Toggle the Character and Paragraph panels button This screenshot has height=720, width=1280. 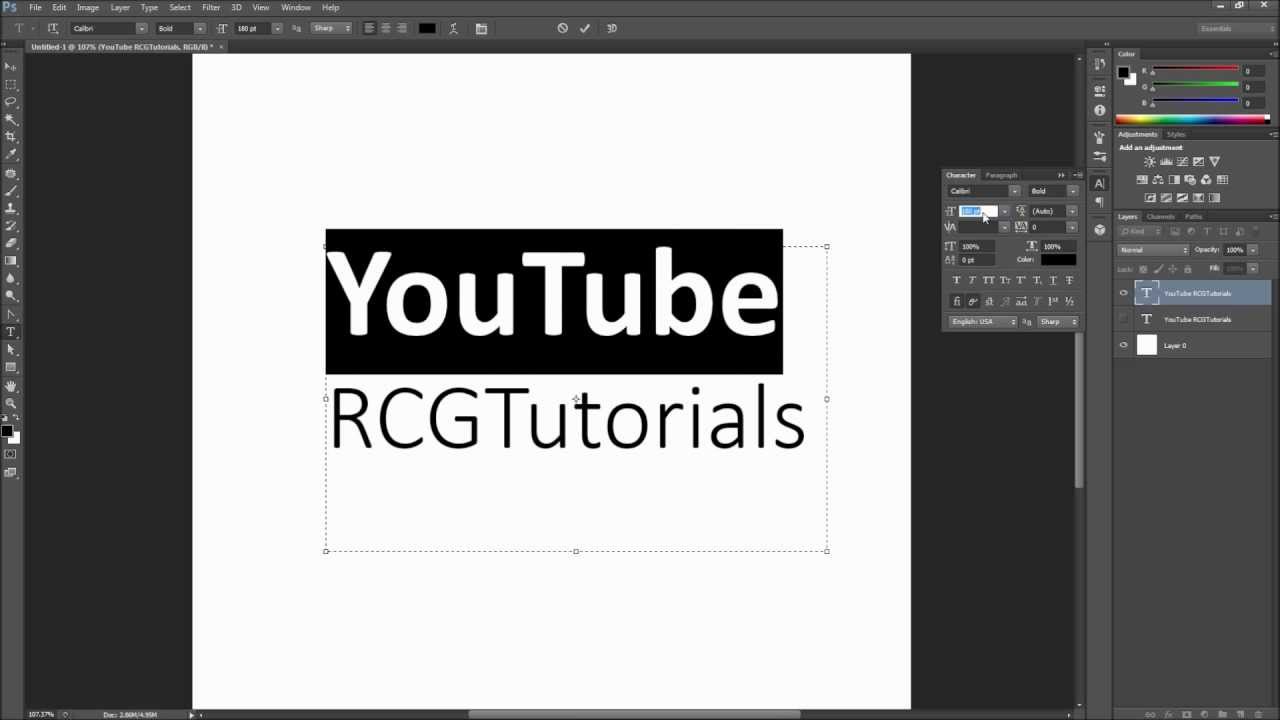pos(481,28)
